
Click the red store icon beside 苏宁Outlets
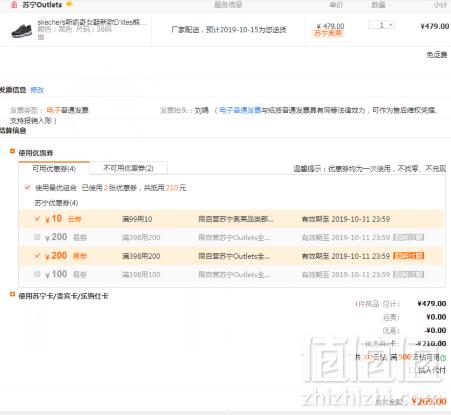pos(14,5)
